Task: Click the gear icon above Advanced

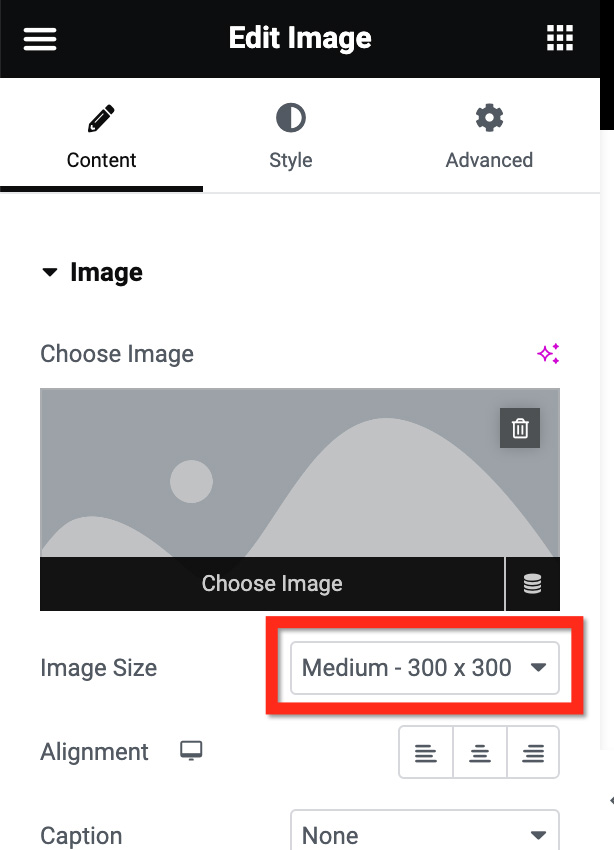Action: 489,117
